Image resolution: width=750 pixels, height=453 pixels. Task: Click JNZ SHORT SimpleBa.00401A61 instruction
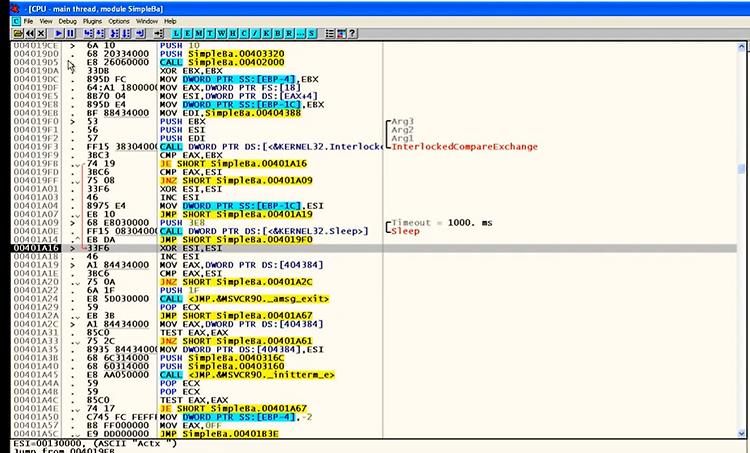point(236,341)
